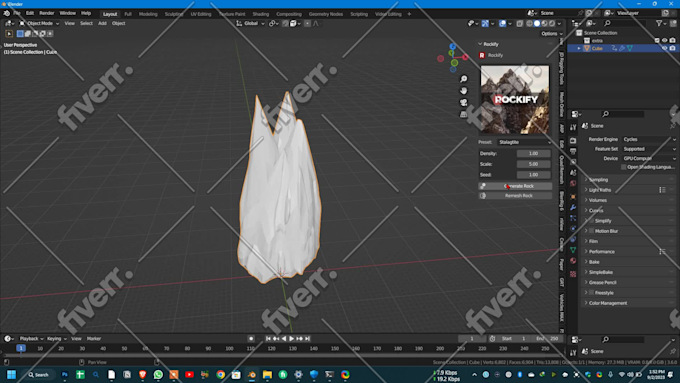Image resolution: width=680 pixels, height=383 pixels.
Task: Start timeline playback with play button
Action: (x=291, y=338)
